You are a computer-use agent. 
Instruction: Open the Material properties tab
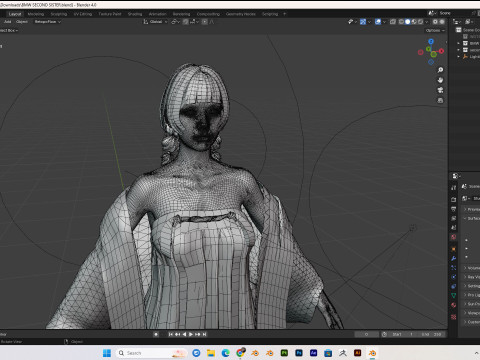pyautogui.click(x=454, y=305)
